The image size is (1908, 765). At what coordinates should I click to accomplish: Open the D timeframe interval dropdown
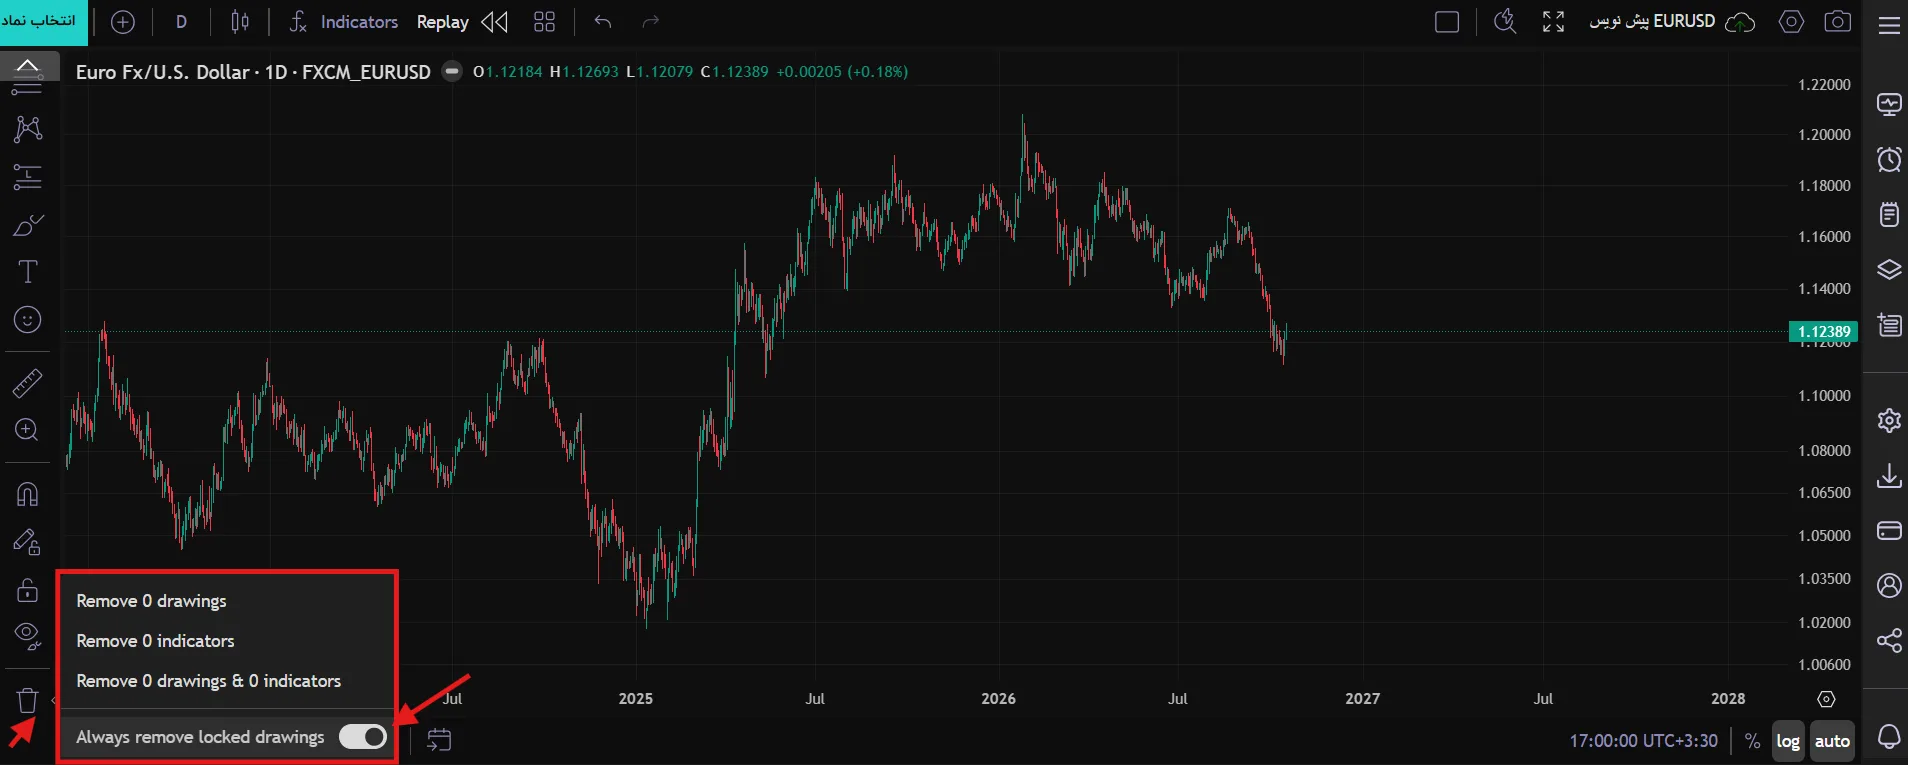[181, 22]
